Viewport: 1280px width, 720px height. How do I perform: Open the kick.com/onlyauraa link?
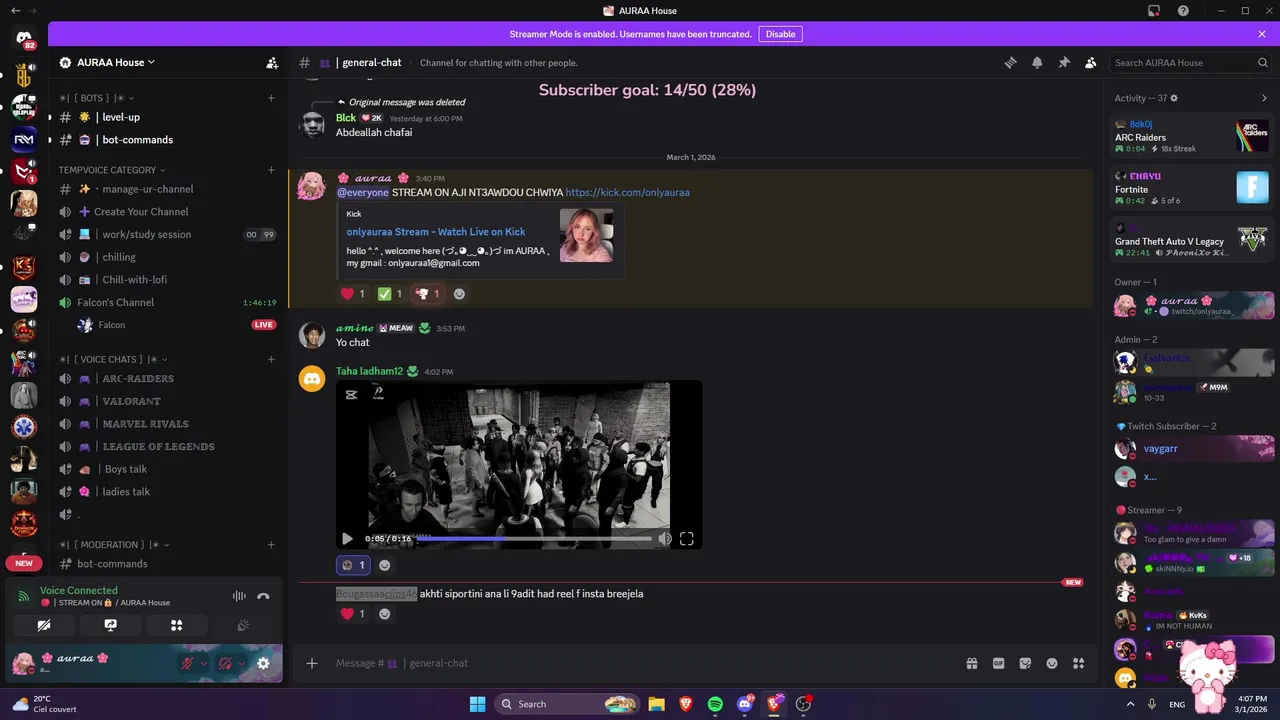click(627, 192)
